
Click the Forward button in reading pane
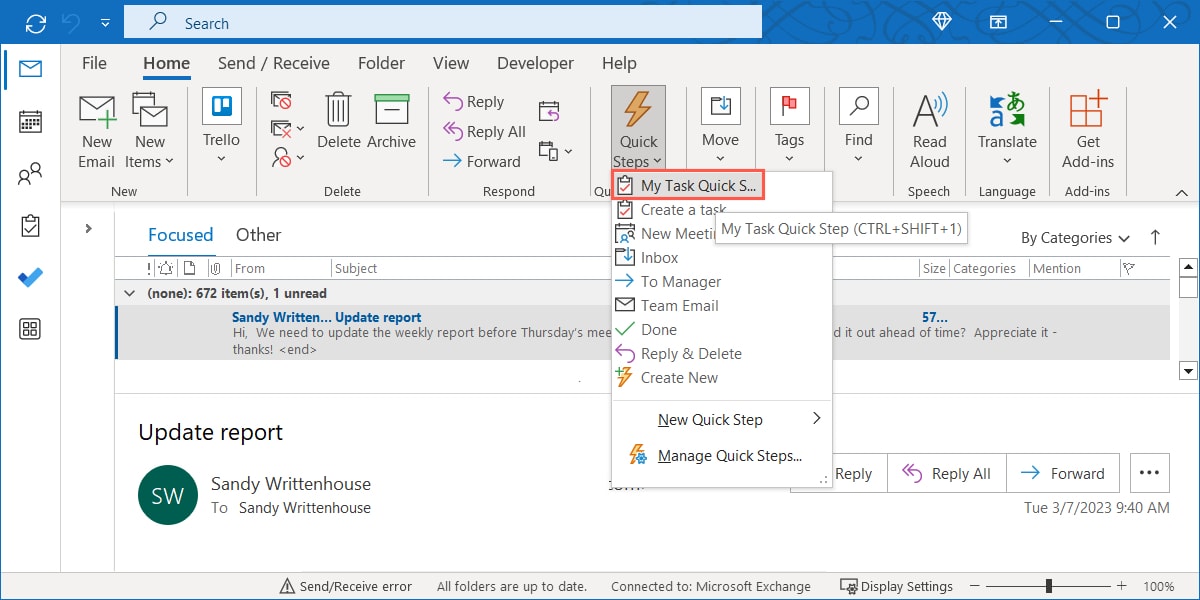click(1063, 474)
